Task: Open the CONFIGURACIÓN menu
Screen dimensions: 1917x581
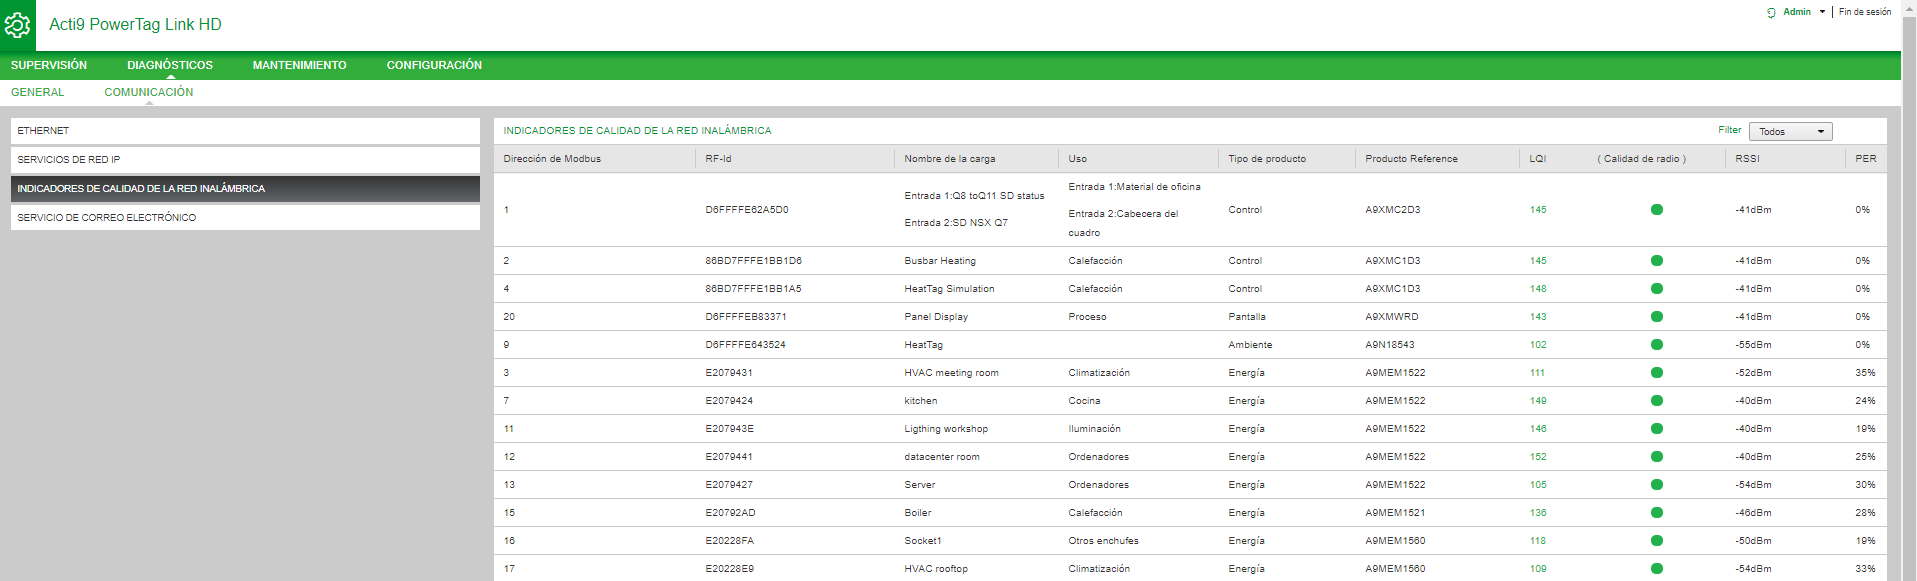Action: coord(434,65)
